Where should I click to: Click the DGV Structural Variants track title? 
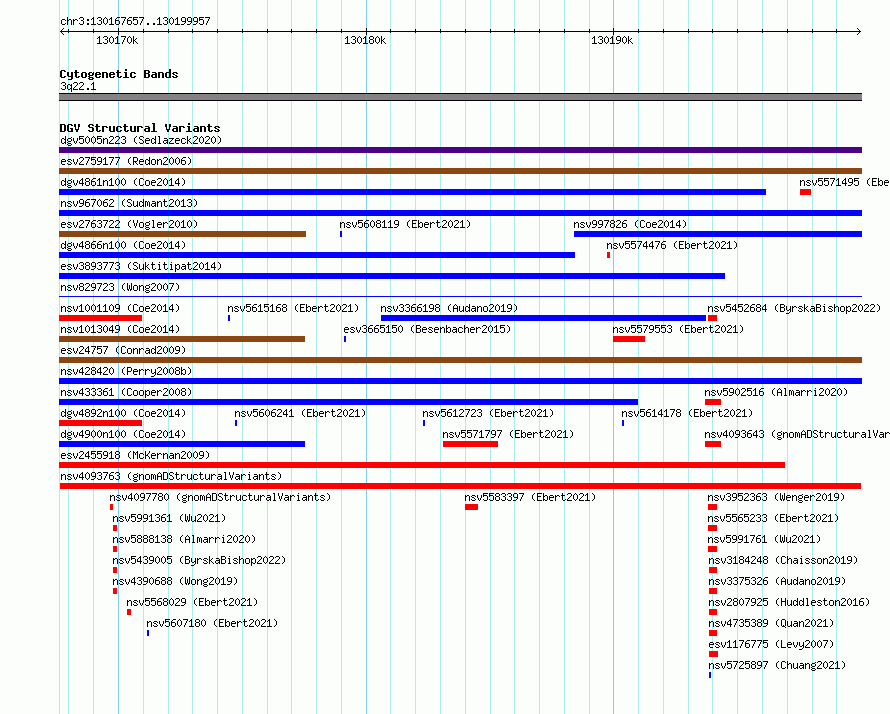click(x=140, y=128)
